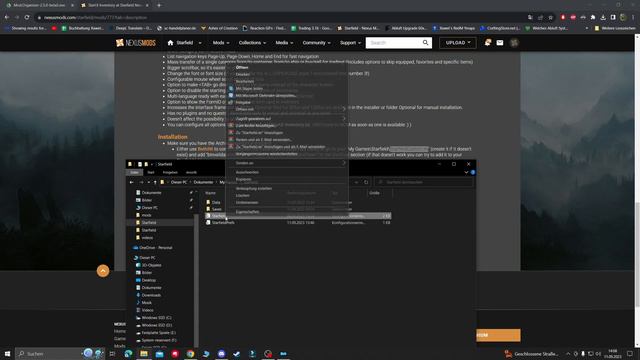Viewport: 640px width, 360px height.
Task: Open Chrome from the taskbar
Action: click(190, 353)
